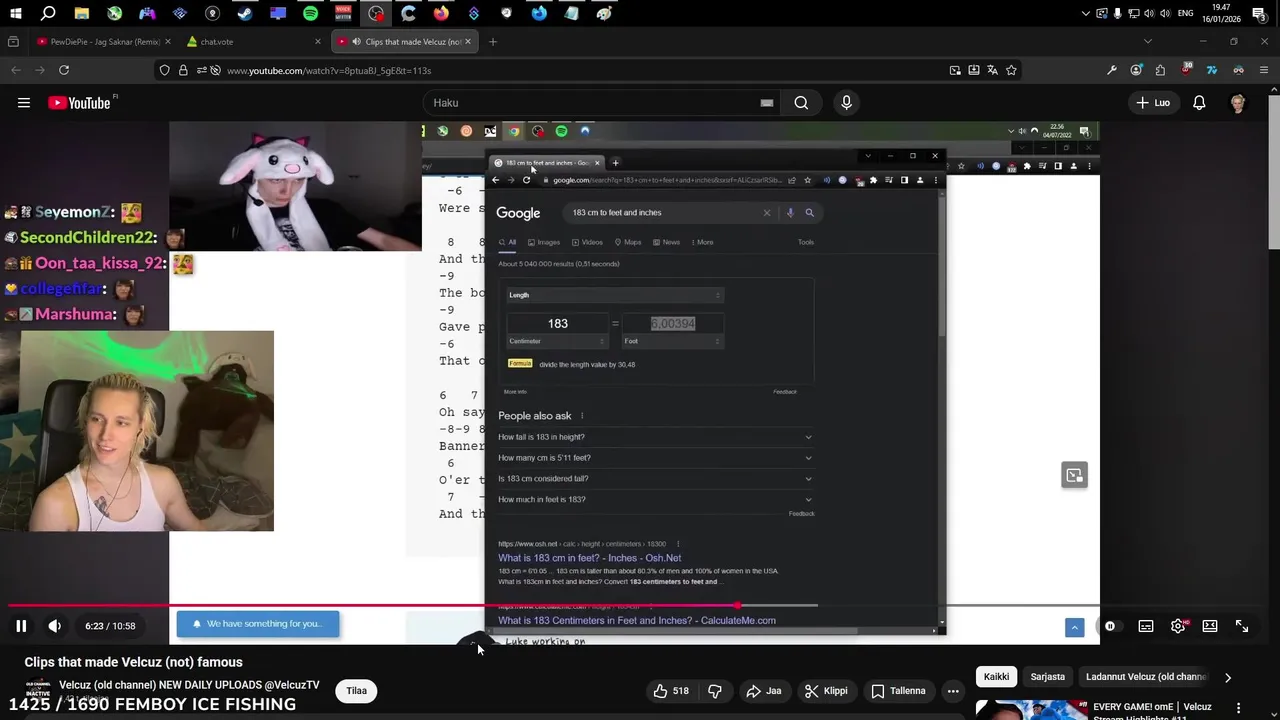Share the video with Jaa
The image size is (1280, 720).
click(764, 691)
